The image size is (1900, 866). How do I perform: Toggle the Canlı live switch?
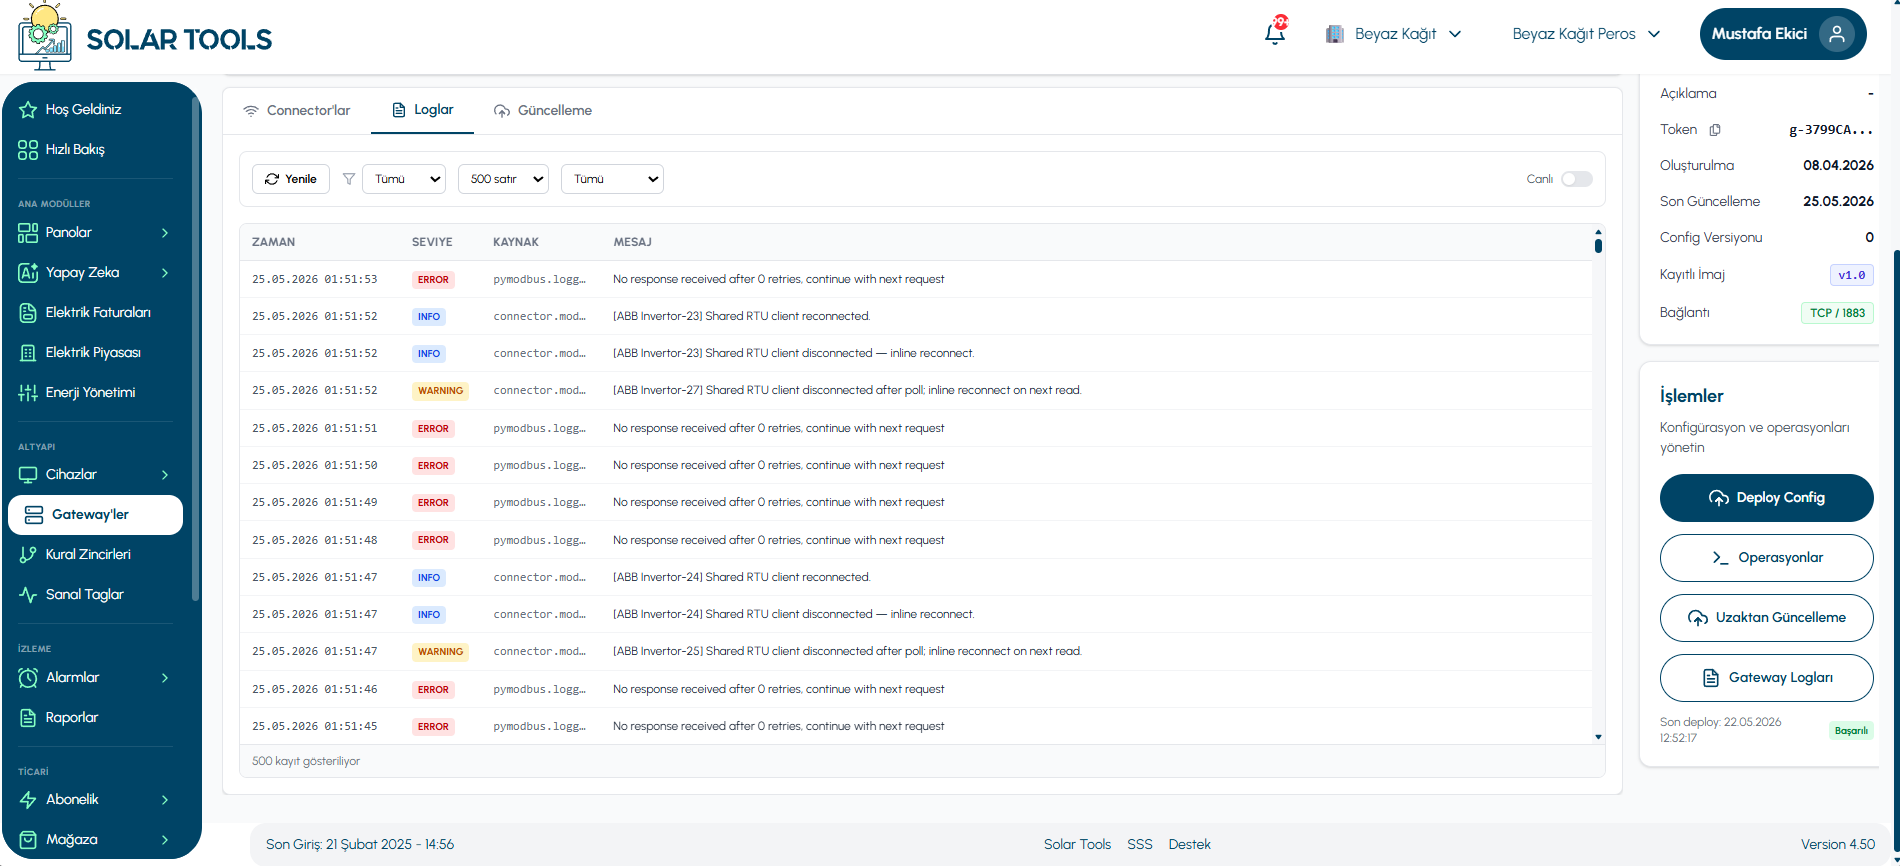[1577, 179]
